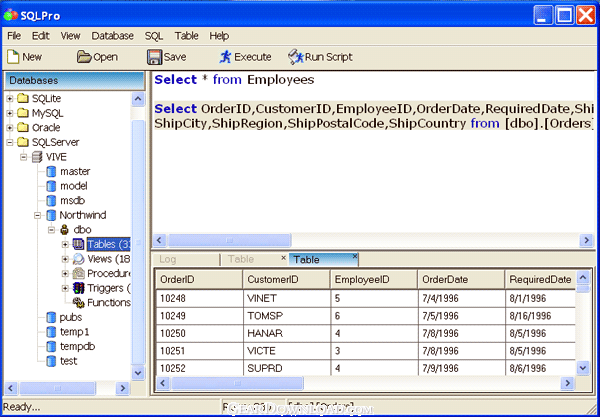
Task: Click tree scrollbar down arrow
Action: point(138,373)
